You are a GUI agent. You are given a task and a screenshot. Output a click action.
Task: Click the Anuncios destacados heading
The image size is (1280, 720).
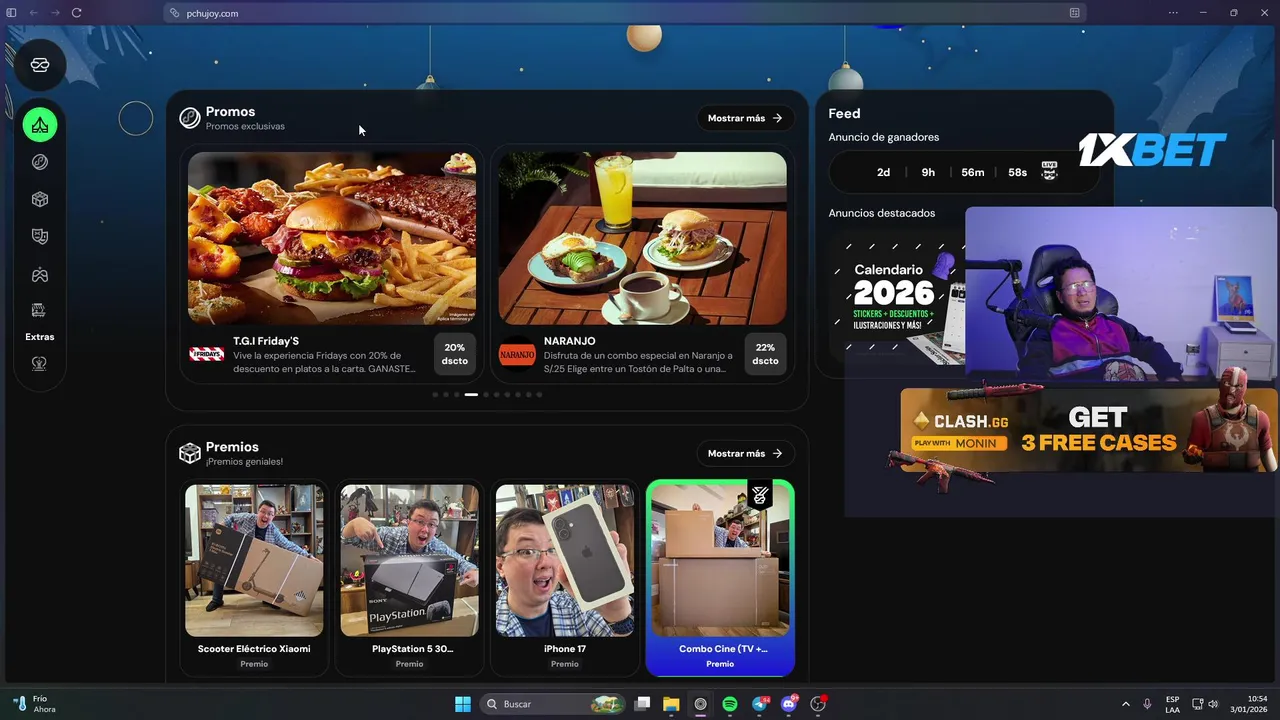click(882, 213)
